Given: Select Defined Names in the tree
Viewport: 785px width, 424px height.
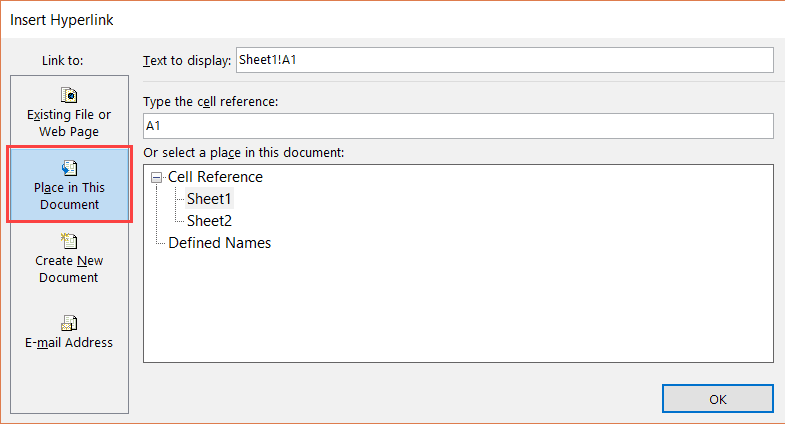Looking at the screenshot, I should click(x=219, y=243).
